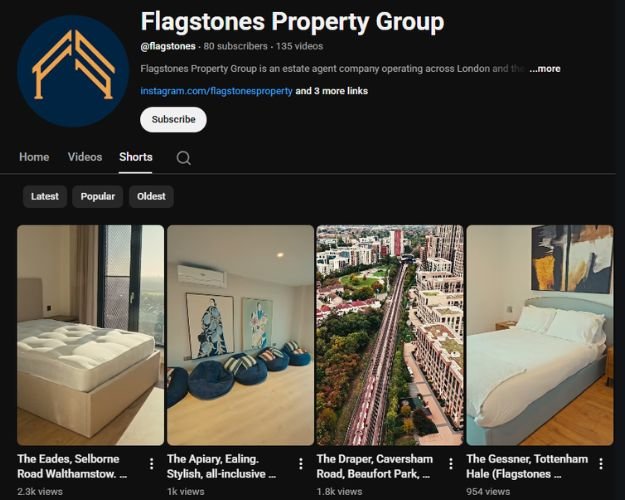Open options menu for The Apiary short
Viewport: 625px width, 500px height.
[x=301, y=464]
